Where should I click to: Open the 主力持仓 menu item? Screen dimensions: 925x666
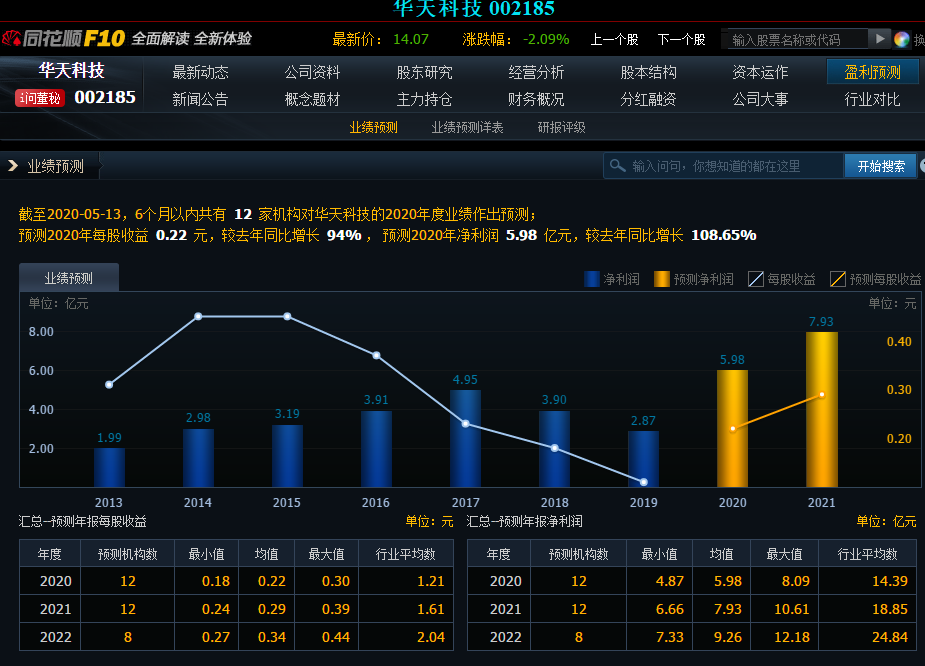click(x=424, y=99)
